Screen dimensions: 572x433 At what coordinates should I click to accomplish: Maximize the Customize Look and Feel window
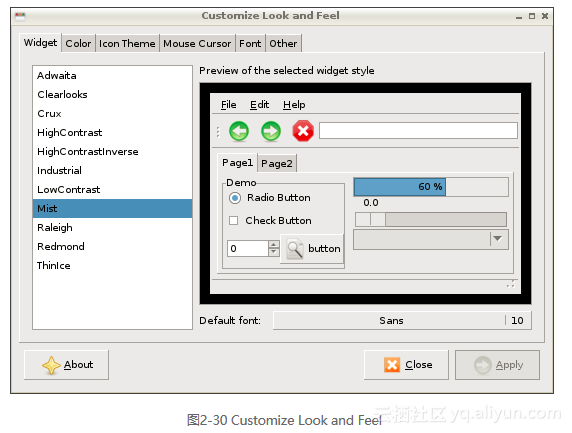(532, 16)
